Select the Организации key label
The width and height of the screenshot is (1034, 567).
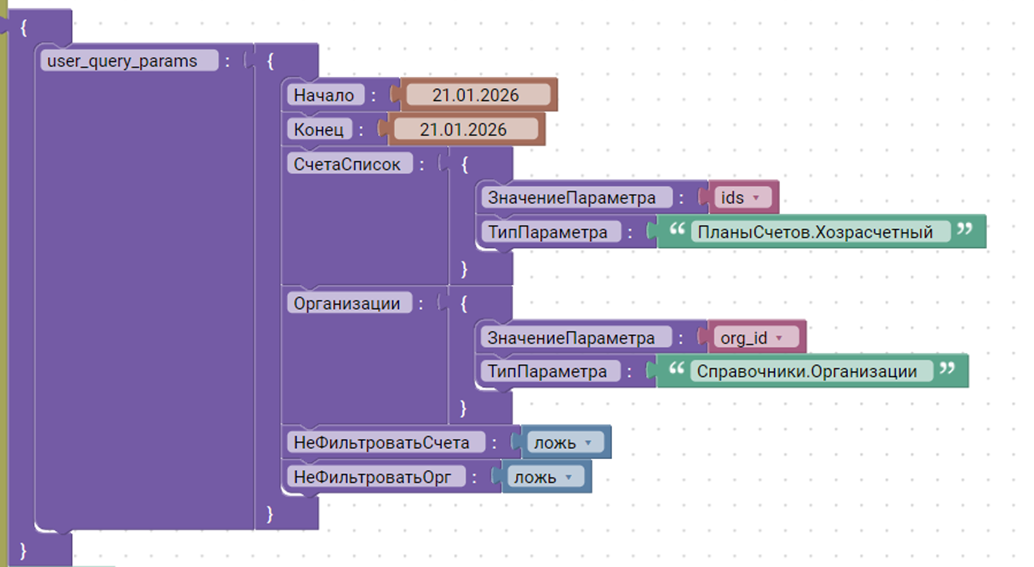pos(347,303)
